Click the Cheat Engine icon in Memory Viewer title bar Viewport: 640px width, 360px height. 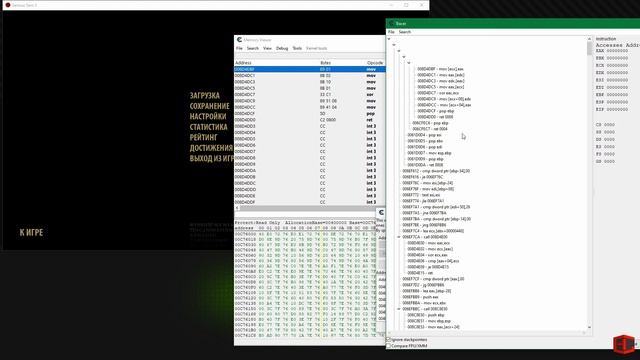(x=239, y=40)
